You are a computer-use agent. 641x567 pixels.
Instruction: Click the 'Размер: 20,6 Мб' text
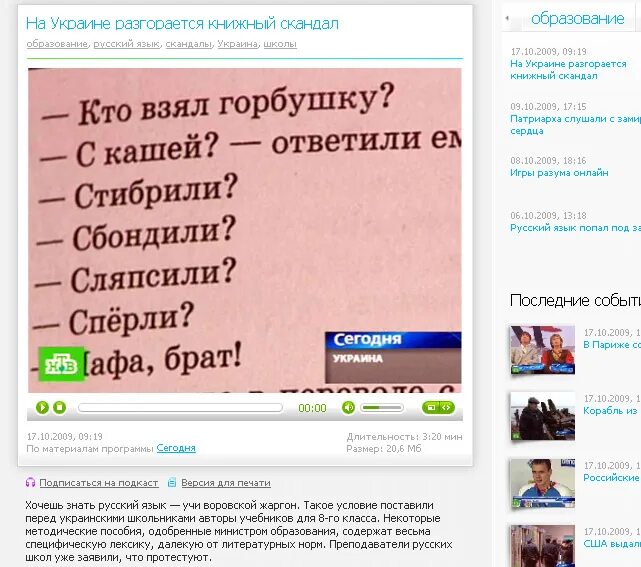(x=383, y=448)
